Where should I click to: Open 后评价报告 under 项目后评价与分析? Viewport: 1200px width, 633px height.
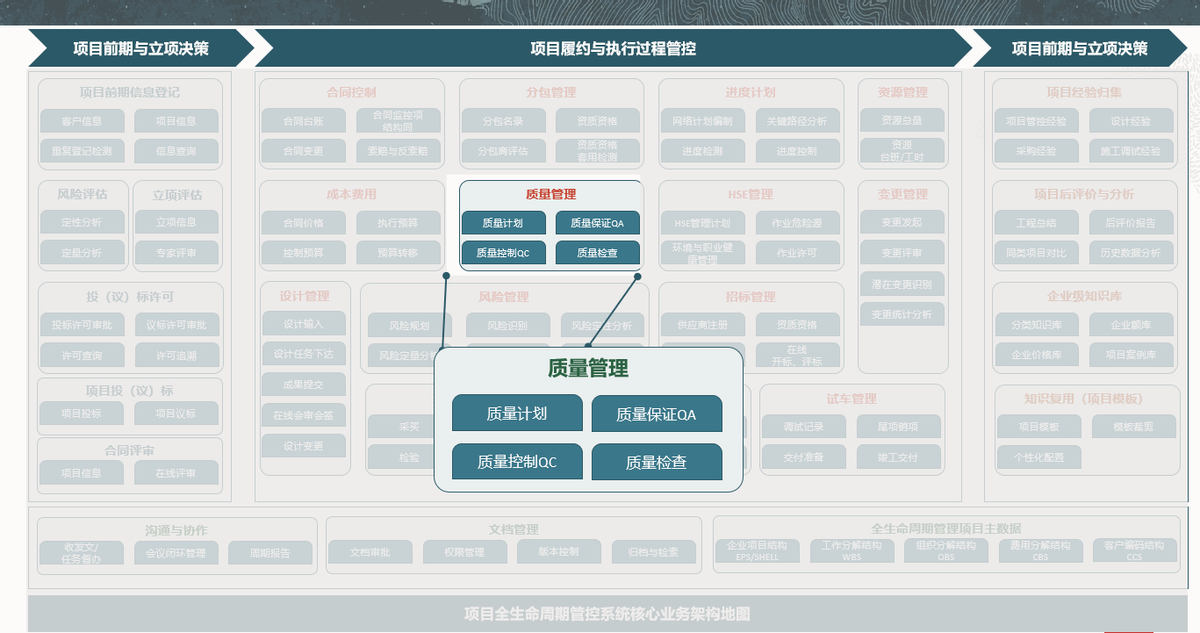pyautogui.click(x=1130, y=223)
